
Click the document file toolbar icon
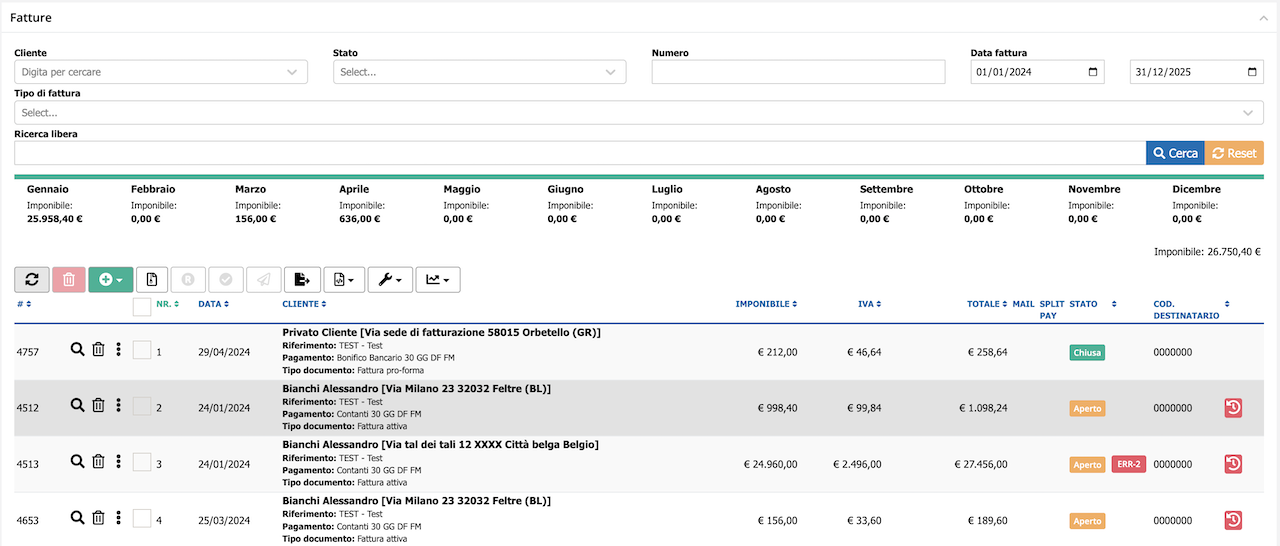tap(152, 280)
